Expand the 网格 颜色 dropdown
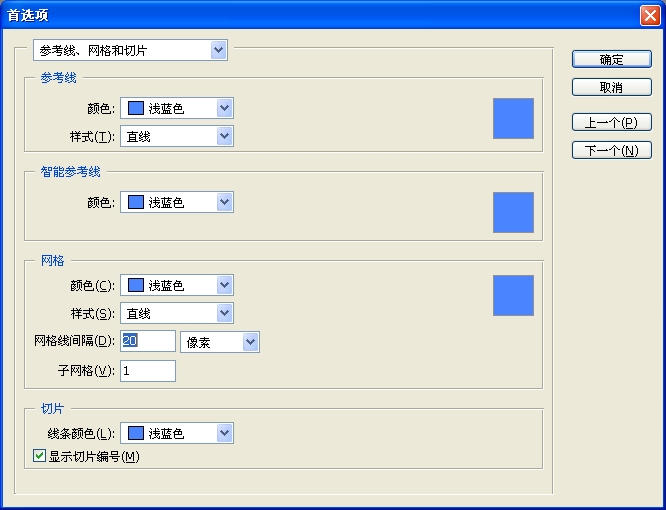 (x=177, y=286)
